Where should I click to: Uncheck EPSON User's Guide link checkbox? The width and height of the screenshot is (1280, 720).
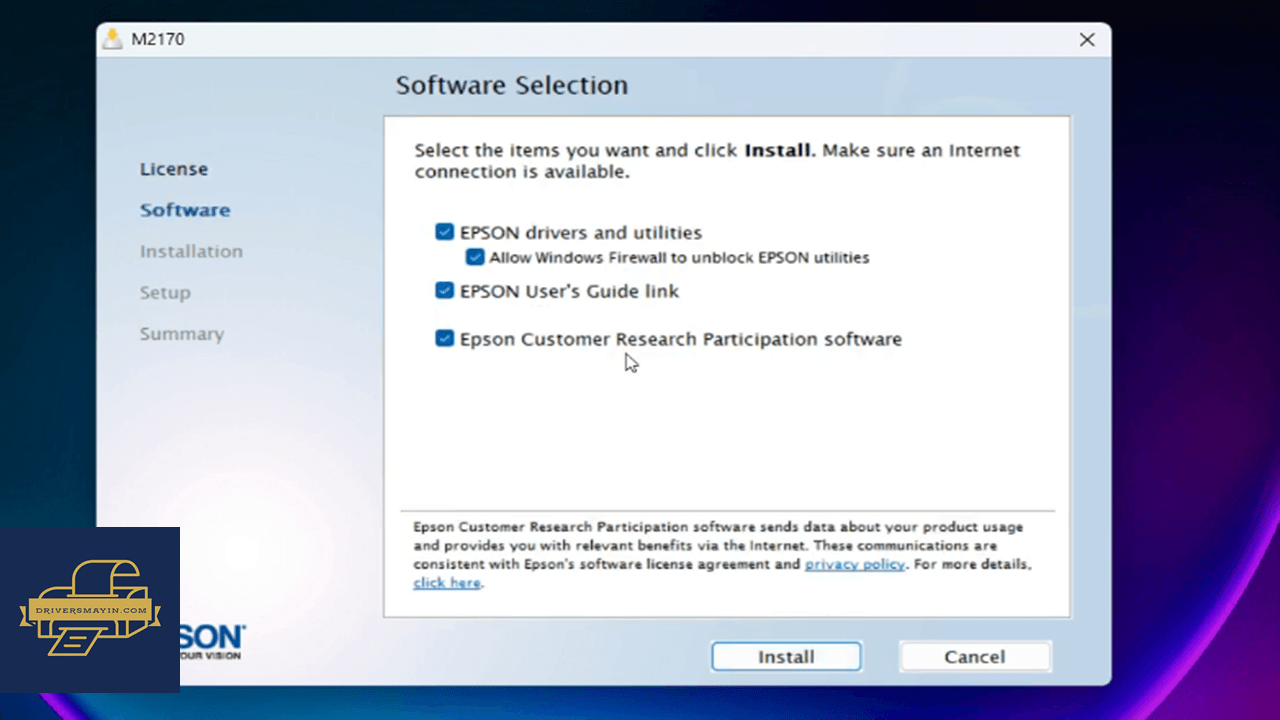click(445, 291)
